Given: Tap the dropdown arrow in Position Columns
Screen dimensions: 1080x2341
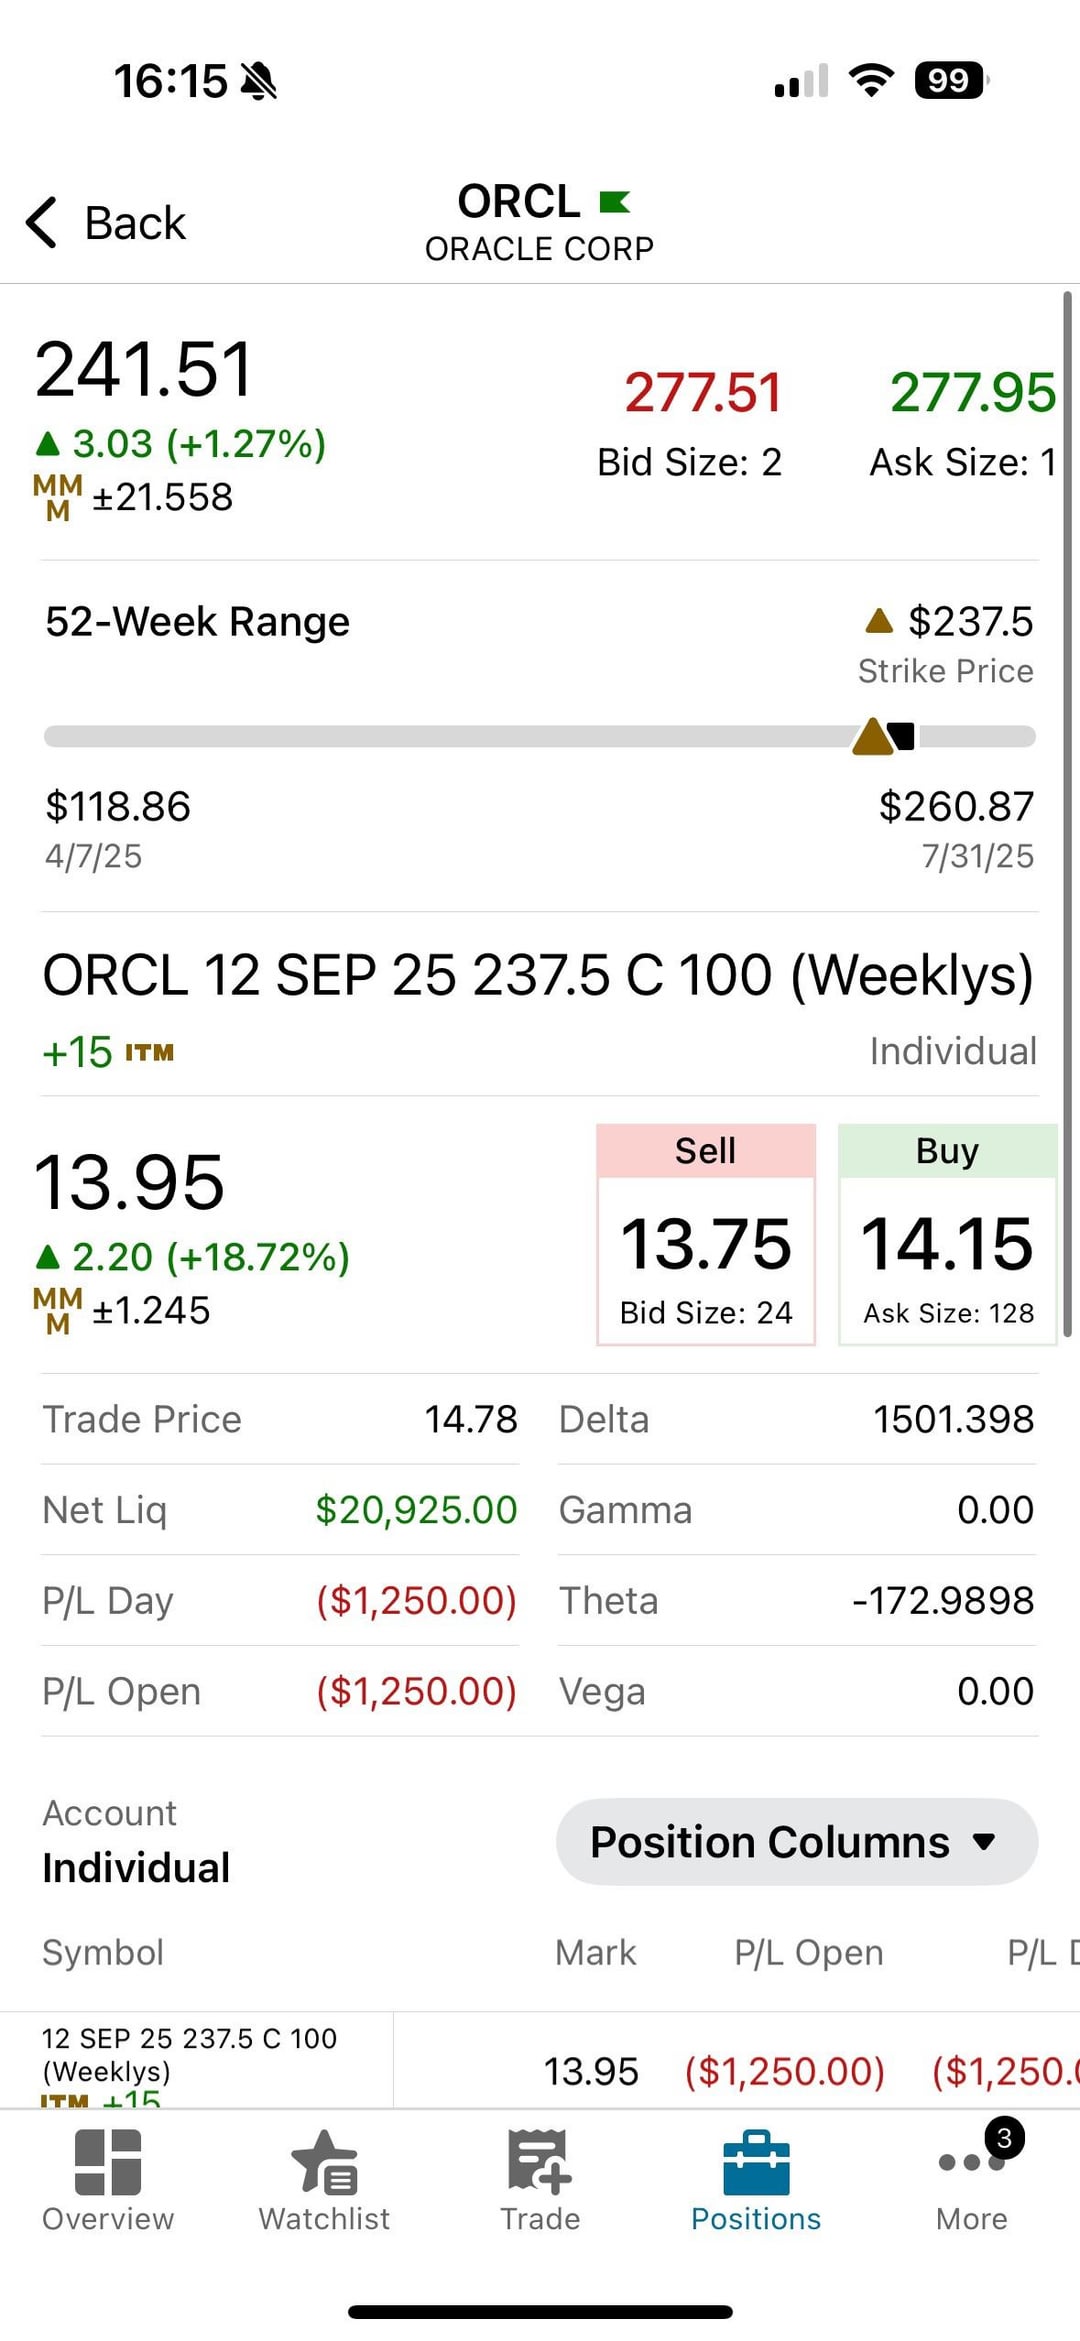Looking at the screenshot, I should point(984,1842).
